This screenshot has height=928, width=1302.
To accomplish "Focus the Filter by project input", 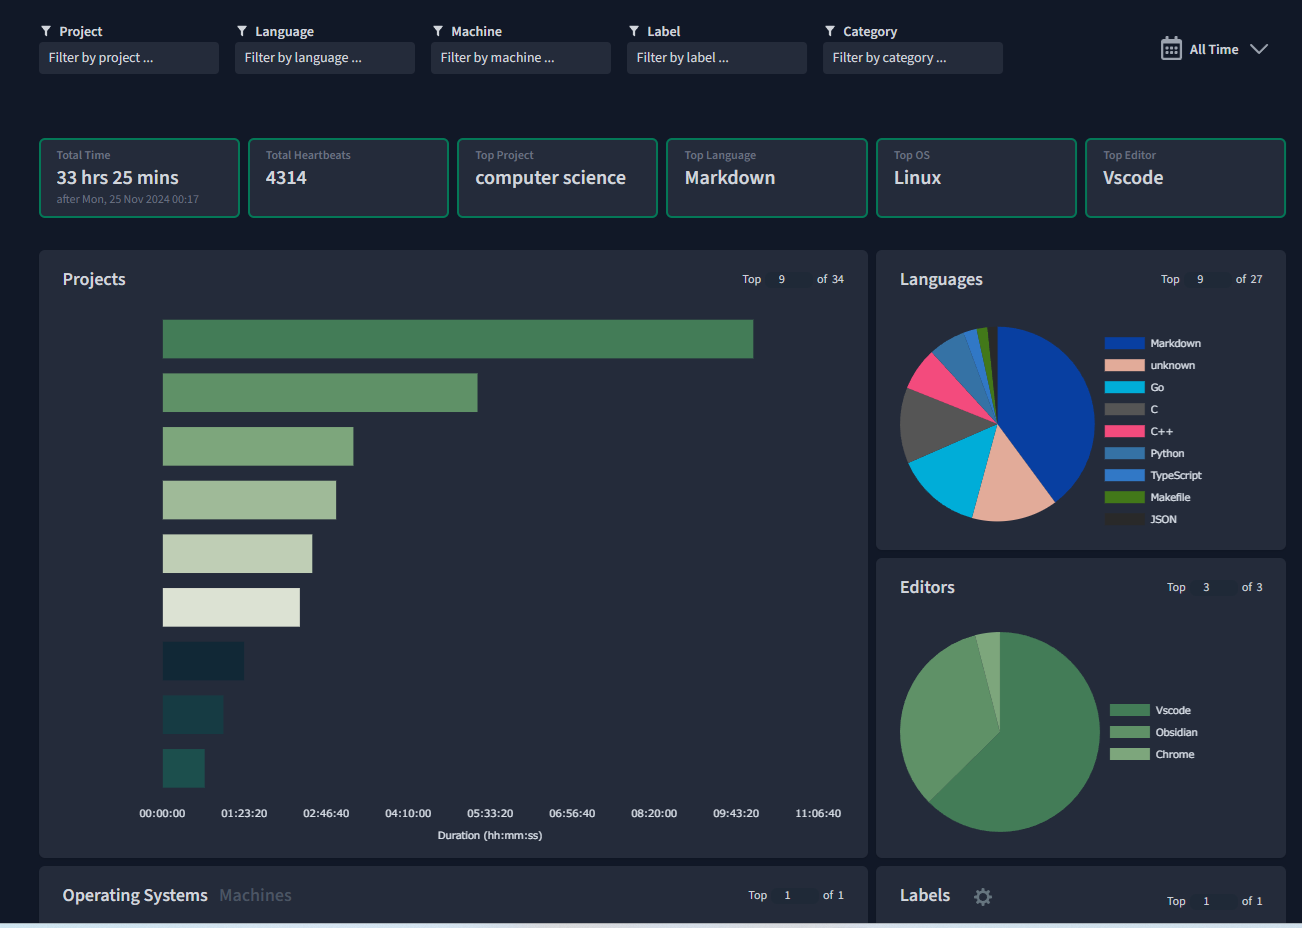I will point(128,58).
